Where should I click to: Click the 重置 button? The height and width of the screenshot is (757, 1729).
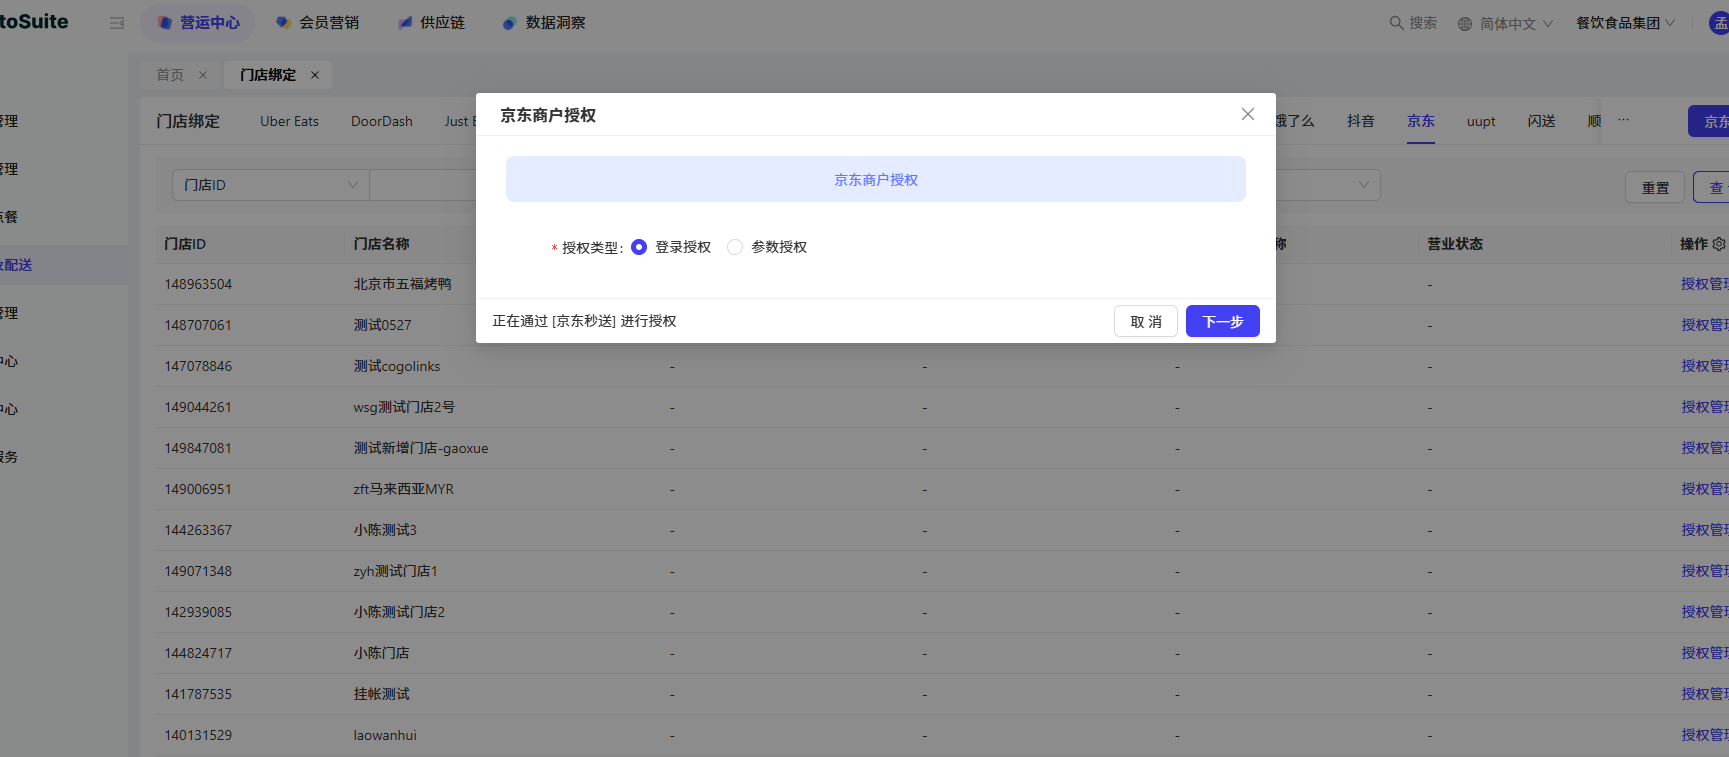(1655, 187)
